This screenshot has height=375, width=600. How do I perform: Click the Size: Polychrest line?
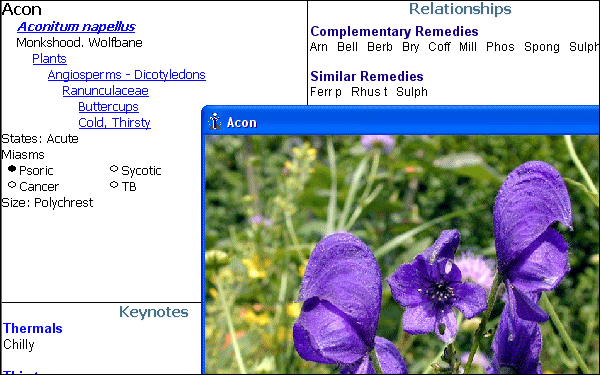click(47, 203)
